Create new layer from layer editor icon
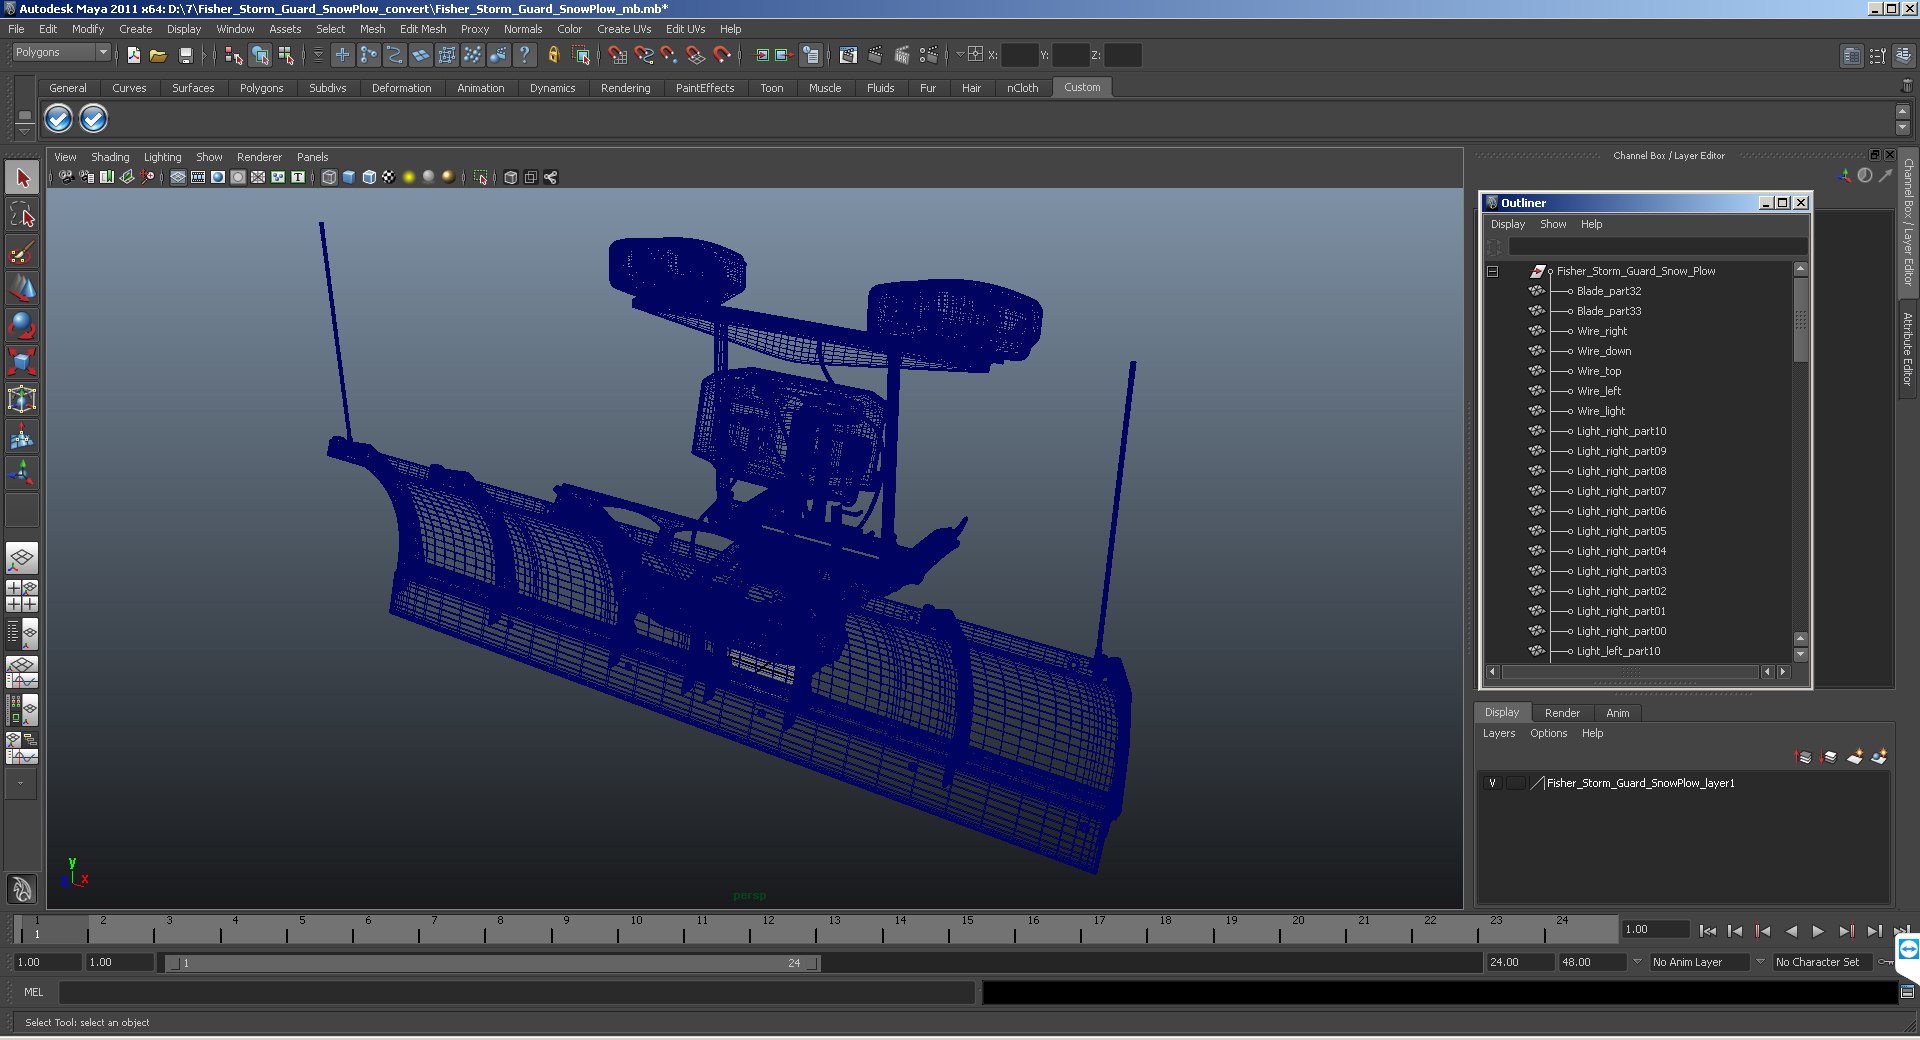Viewport: 1920px width, 1040px height. pyautogui.click(x=1854, y=757)
